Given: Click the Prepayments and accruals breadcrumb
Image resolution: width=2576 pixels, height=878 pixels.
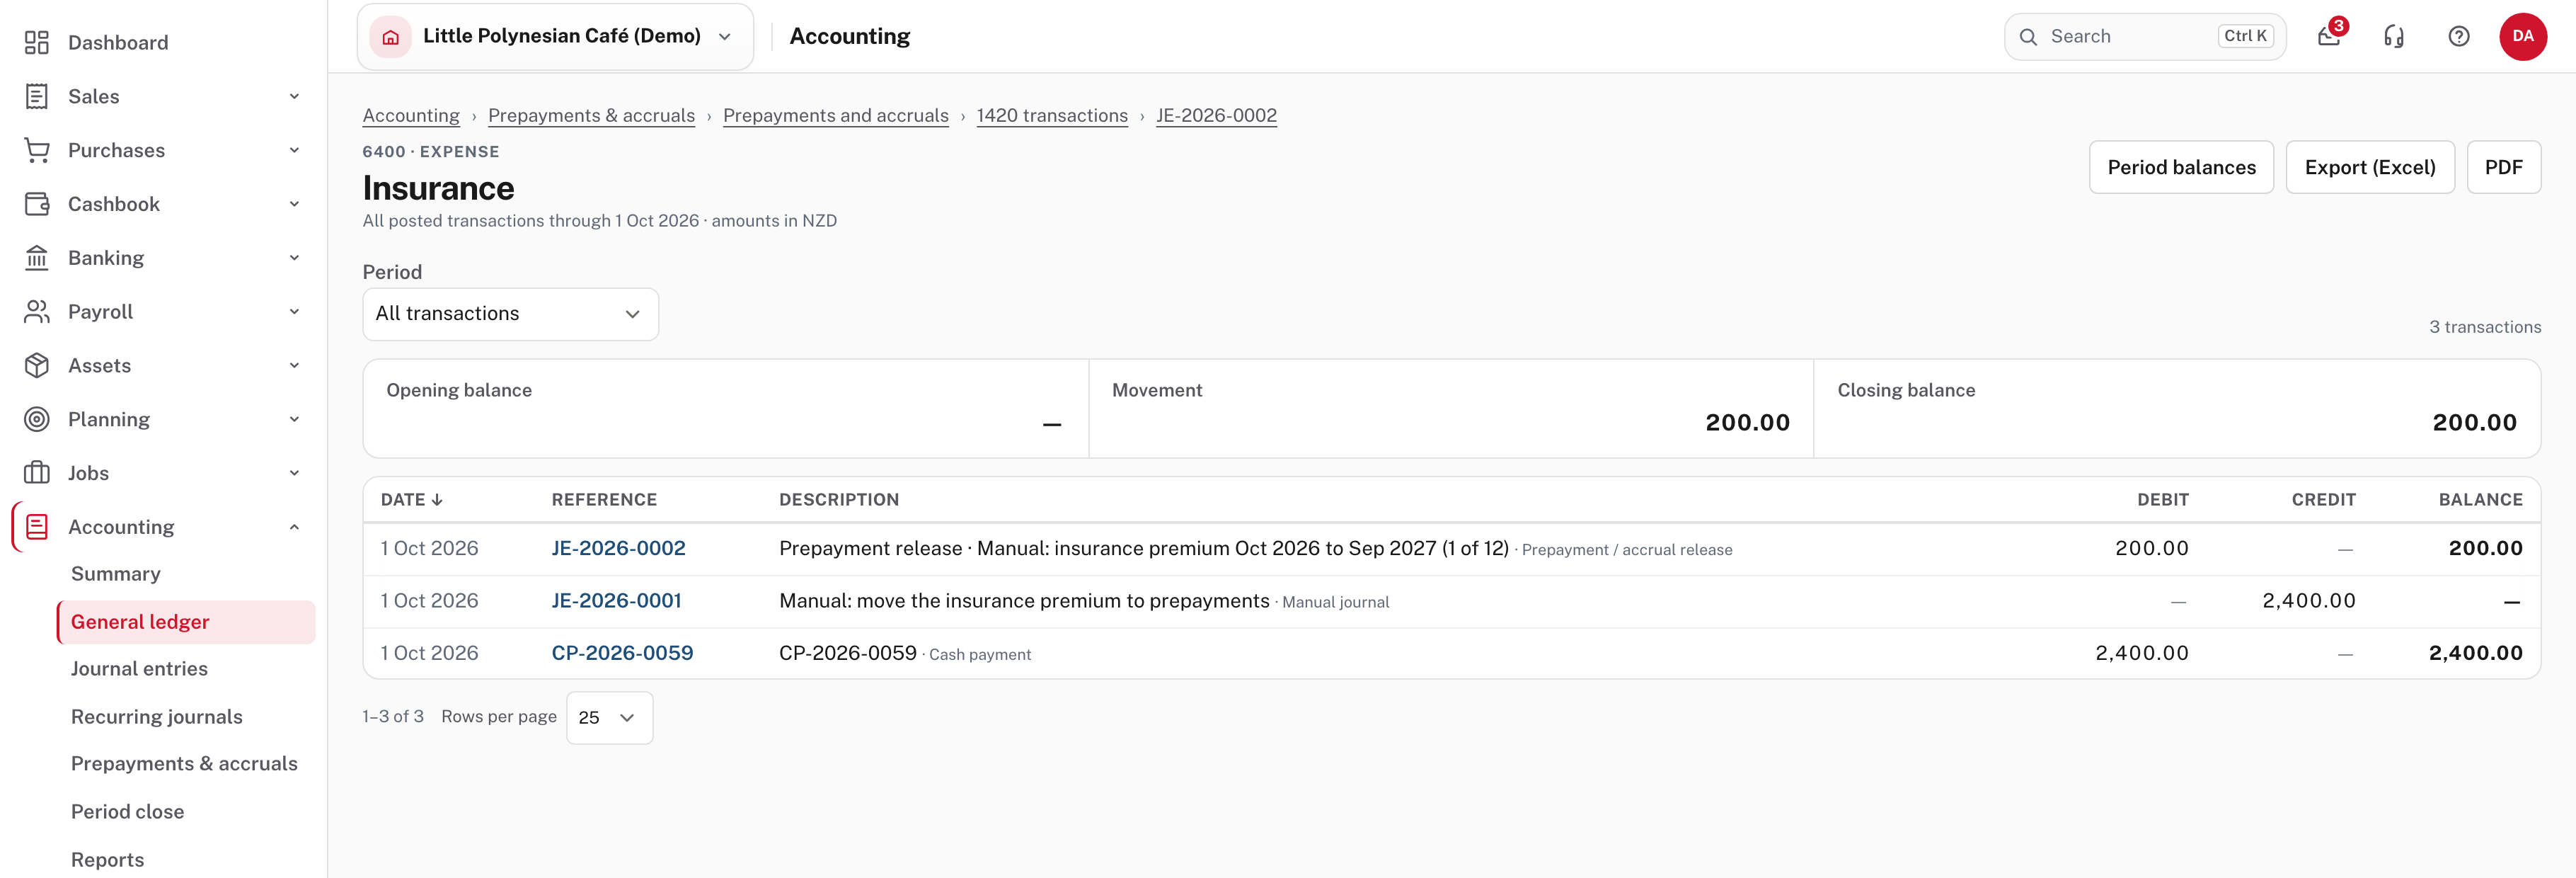Looking at the screenshot, I should point(835,115).
